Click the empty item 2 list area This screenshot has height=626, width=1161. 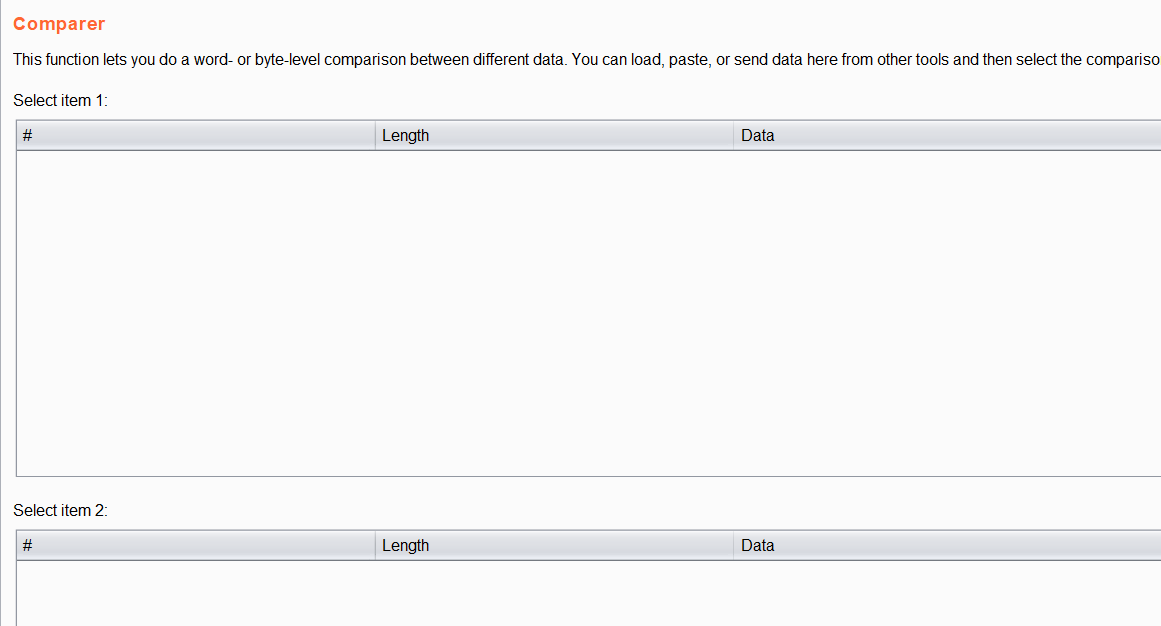tap(589, 593)
